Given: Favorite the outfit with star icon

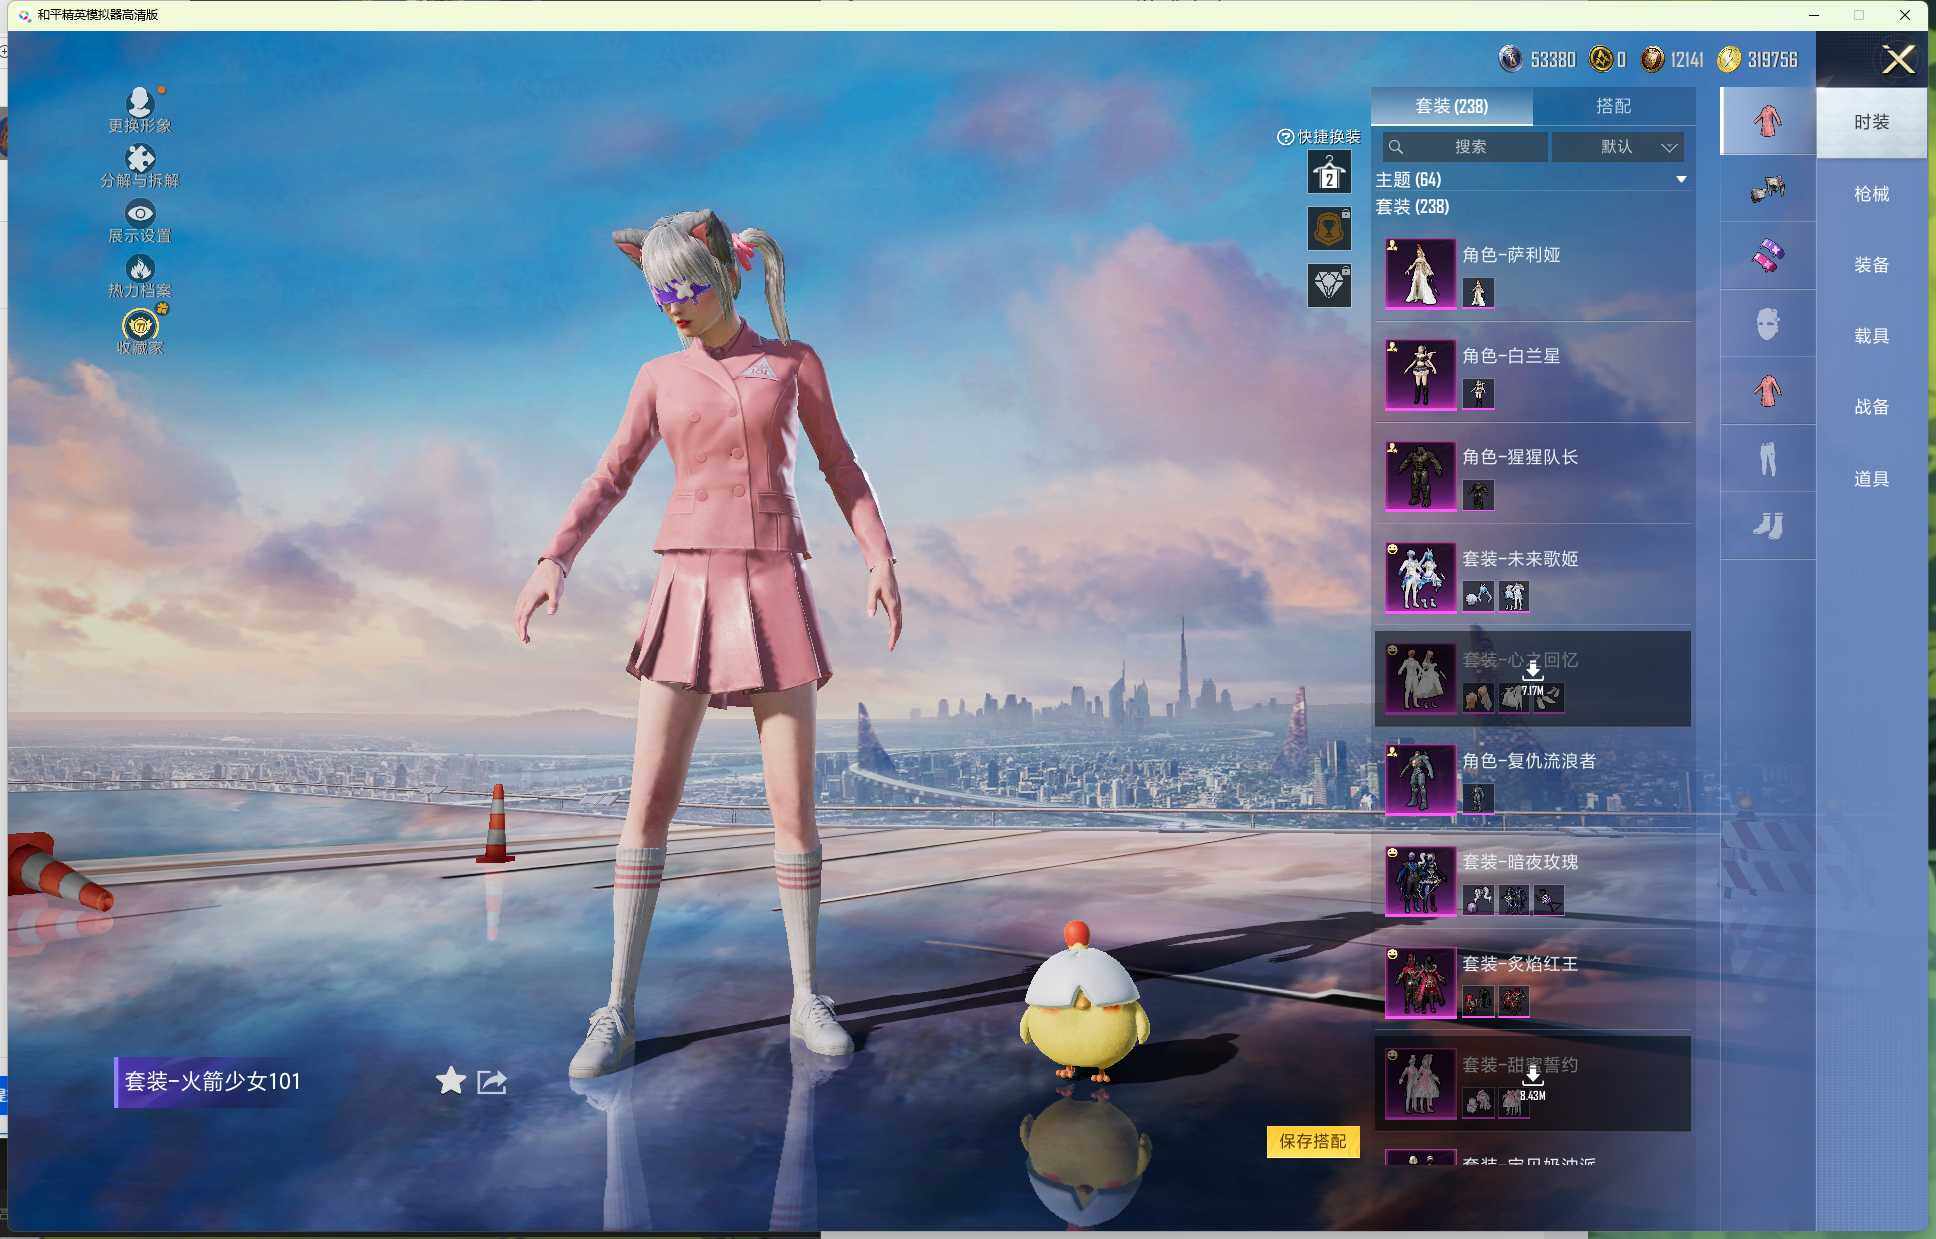Looking at the screenshot, I should pos(451,1081).
